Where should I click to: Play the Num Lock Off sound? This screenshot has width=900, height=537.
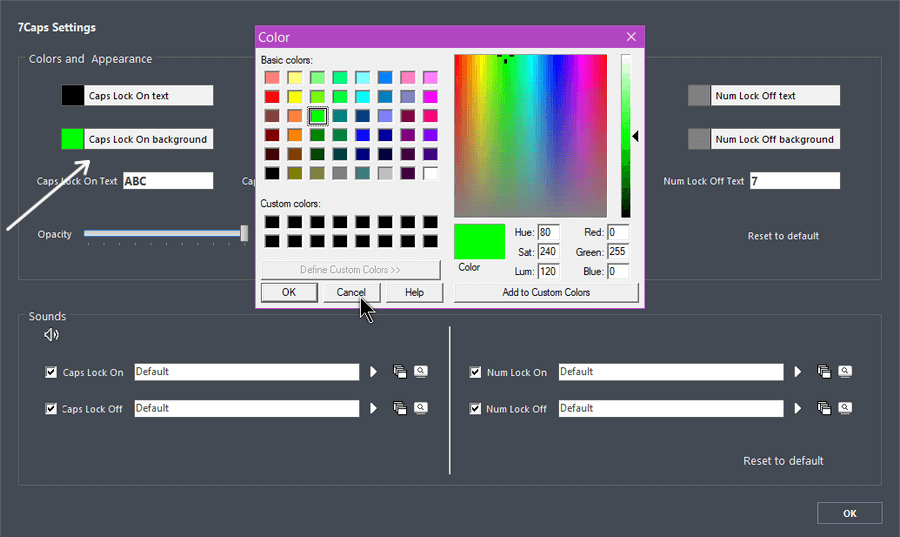[x=798, y=408]
